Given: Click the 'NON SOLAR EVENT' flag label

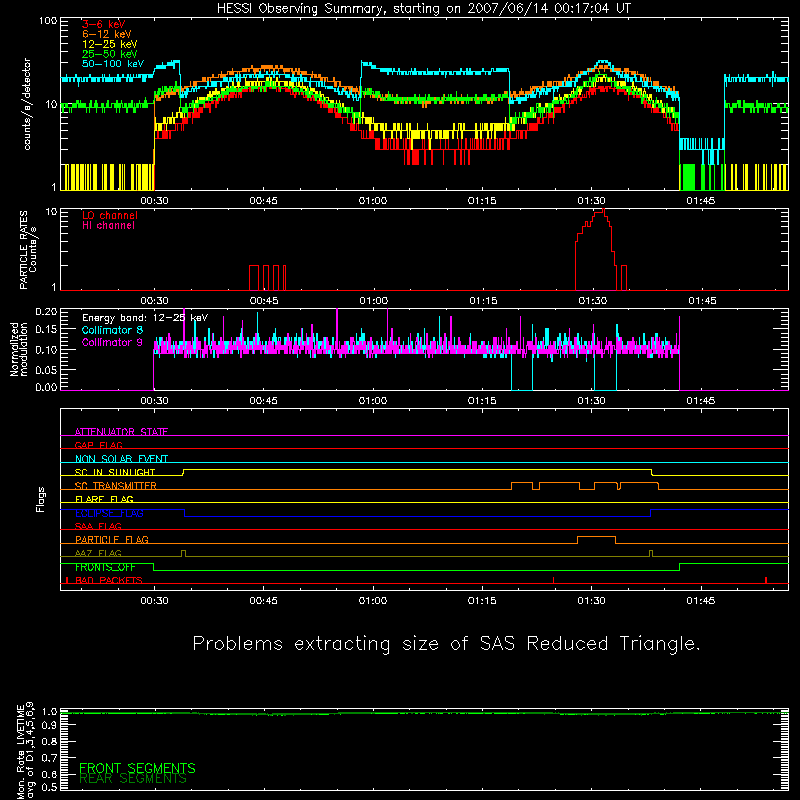Looking at the screenshot, I should tap(121, 459).
